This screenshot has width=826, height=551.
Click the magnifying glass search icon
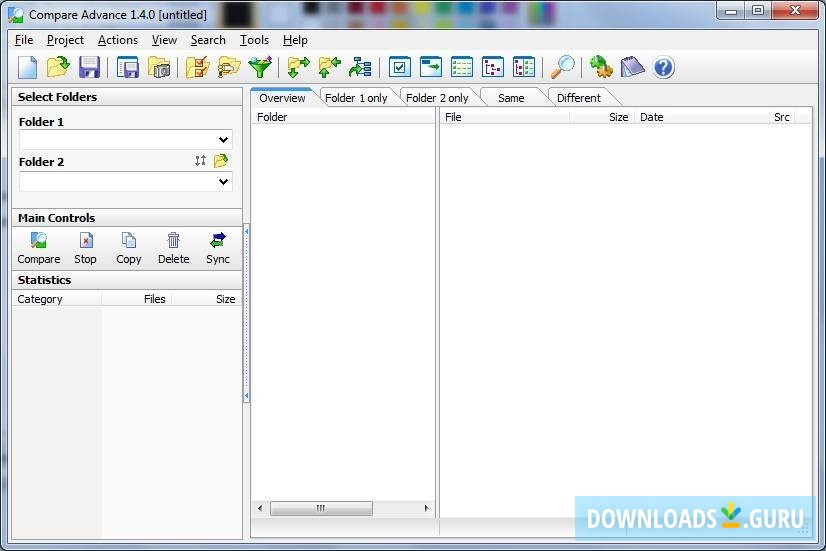click(x=563, y=67)
